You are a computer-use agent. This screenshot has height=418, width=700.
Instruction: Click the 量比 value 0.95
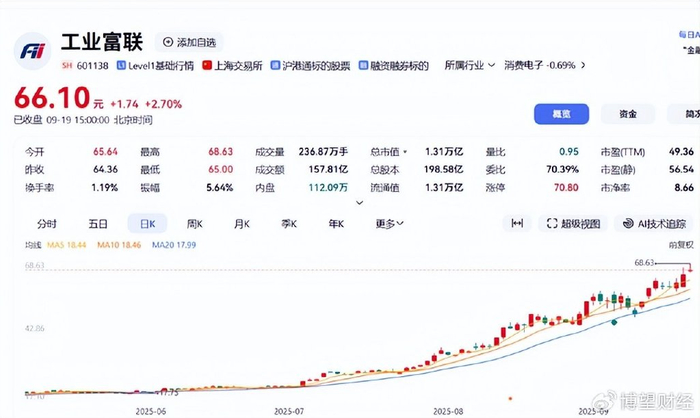tap(569, 152)
